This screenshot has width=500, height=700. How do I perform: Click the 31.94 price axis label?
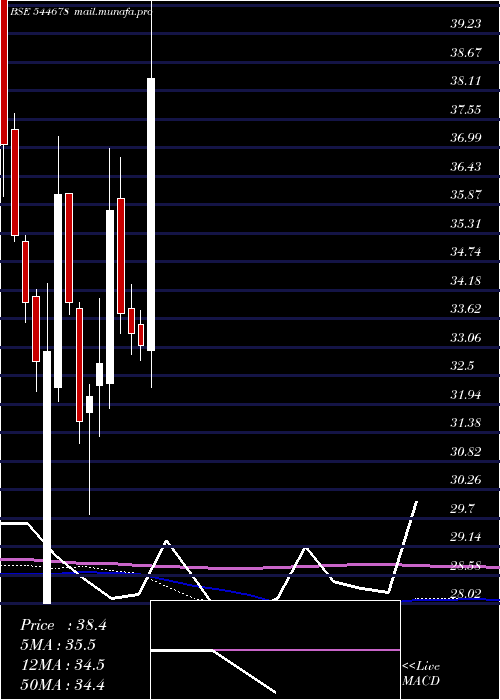tap(466, 394)
